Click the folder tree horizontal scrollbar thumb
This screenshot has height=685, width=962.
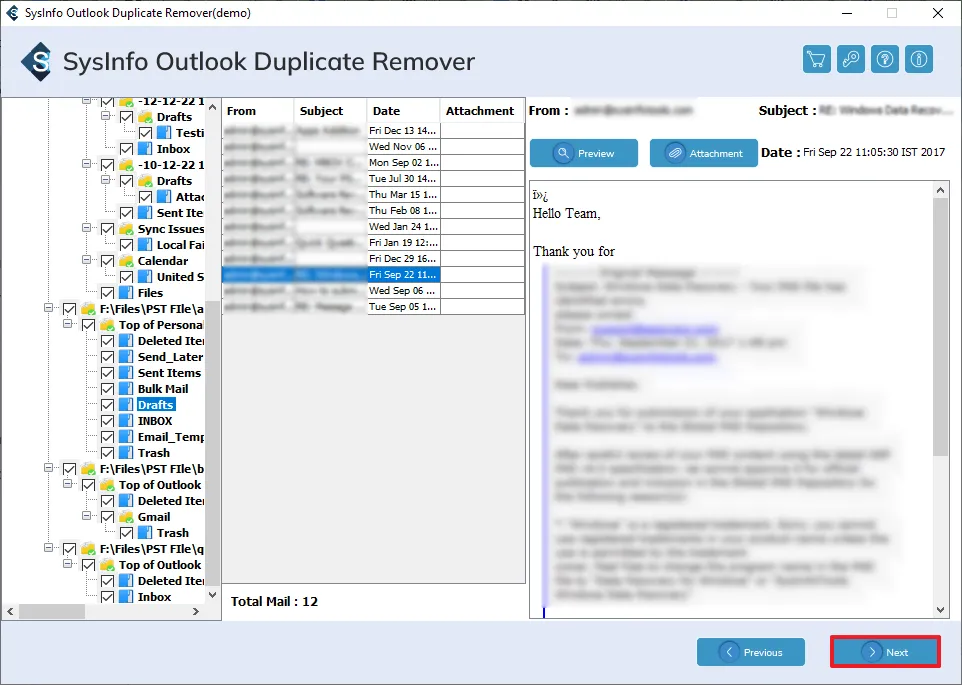point(52,611)
